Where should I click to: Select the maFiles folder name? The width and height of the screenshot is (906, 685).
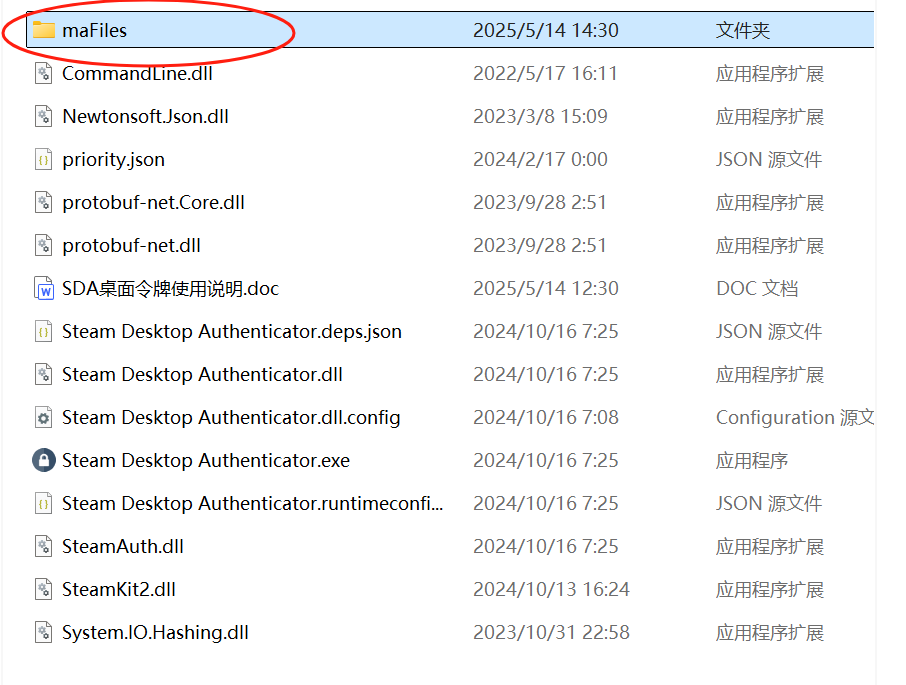(95, 30)
